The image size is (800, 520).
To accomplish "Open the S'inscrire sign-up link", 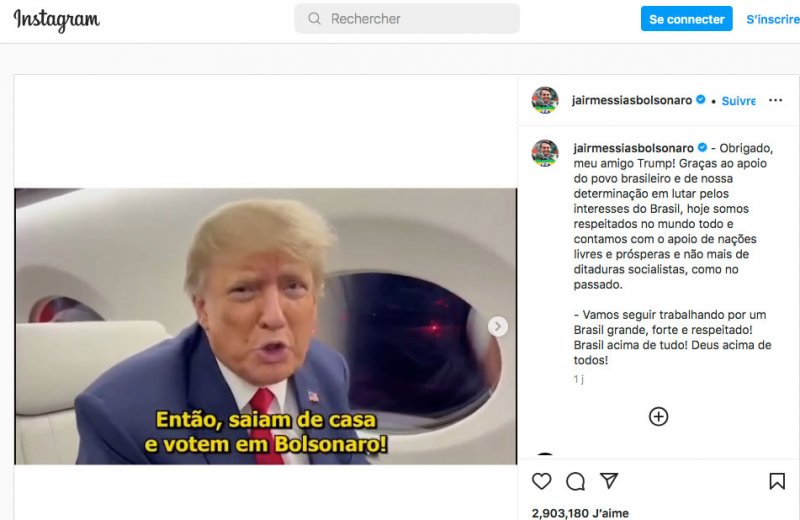I will [772, 19].
